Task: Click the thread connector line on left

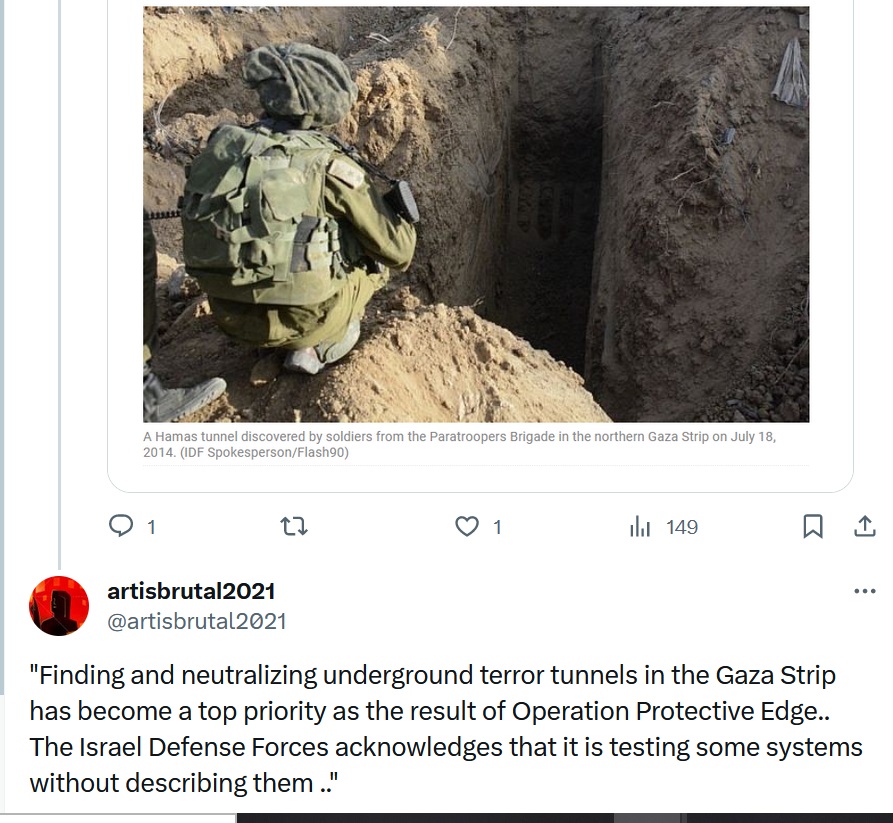Action: [x=59, y=285]
